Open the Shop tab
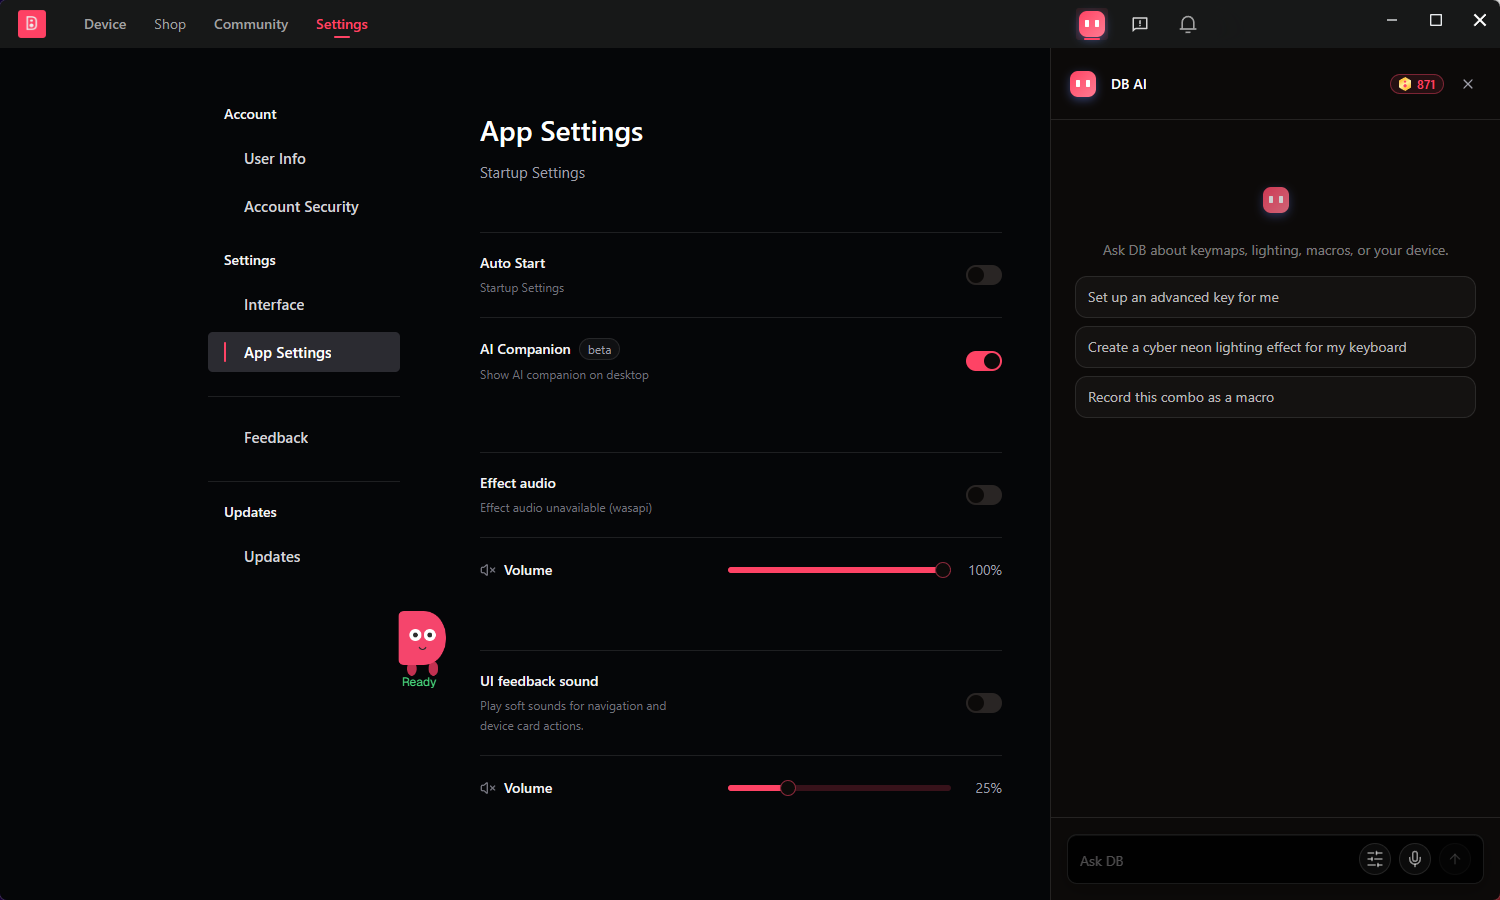 pos(170,24)
